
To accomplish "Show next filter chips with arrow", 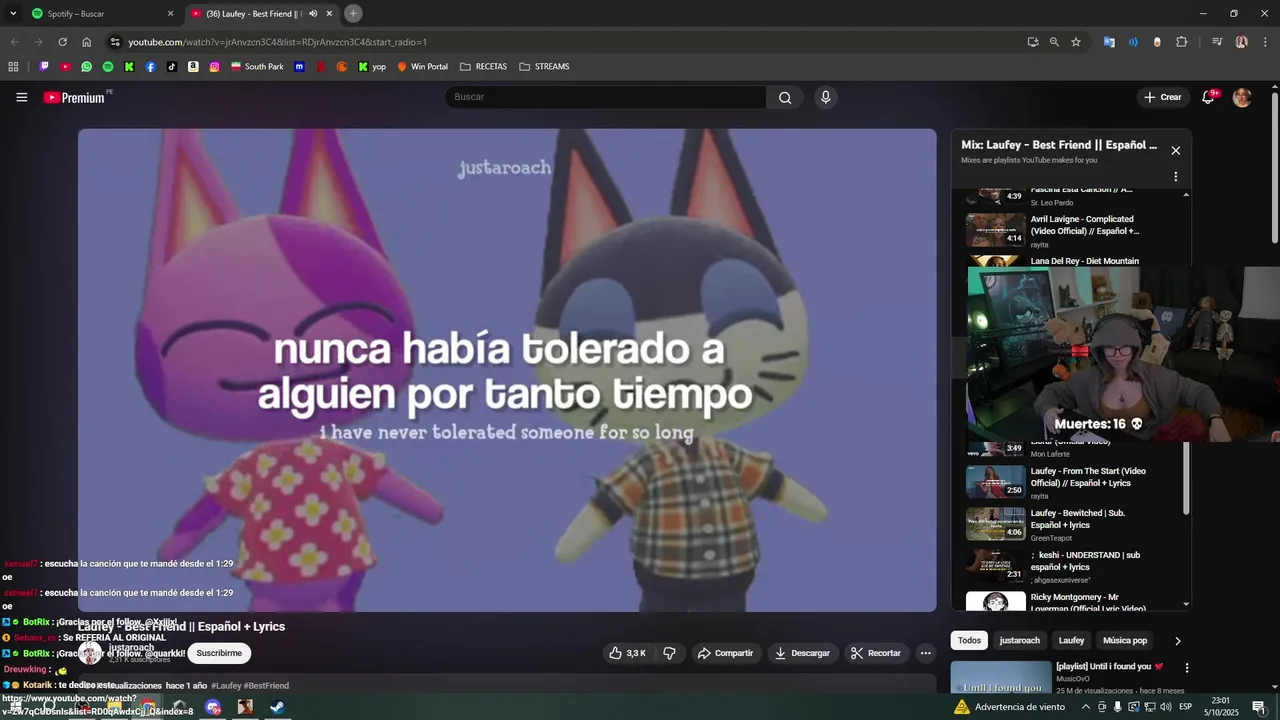I will (1177, 640).
